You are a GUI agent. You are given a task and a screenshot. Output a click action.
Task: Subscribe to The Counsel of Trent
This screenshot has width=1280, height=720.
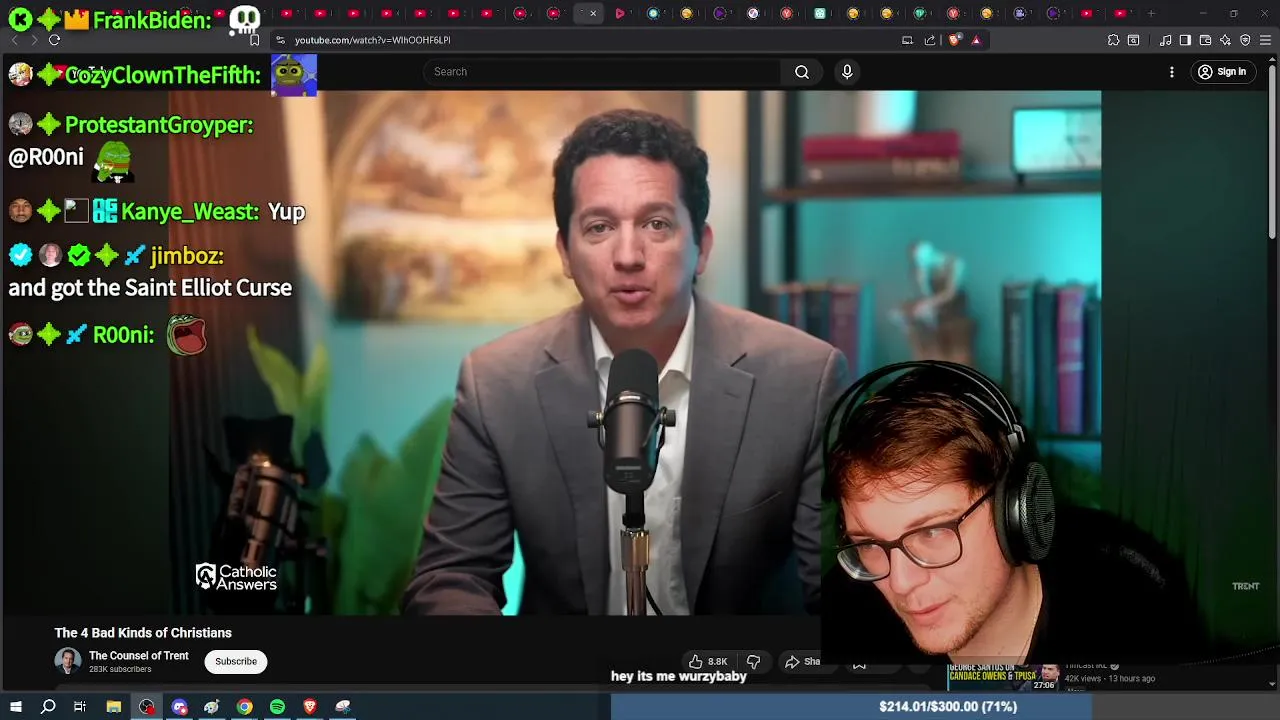point(236,661)
